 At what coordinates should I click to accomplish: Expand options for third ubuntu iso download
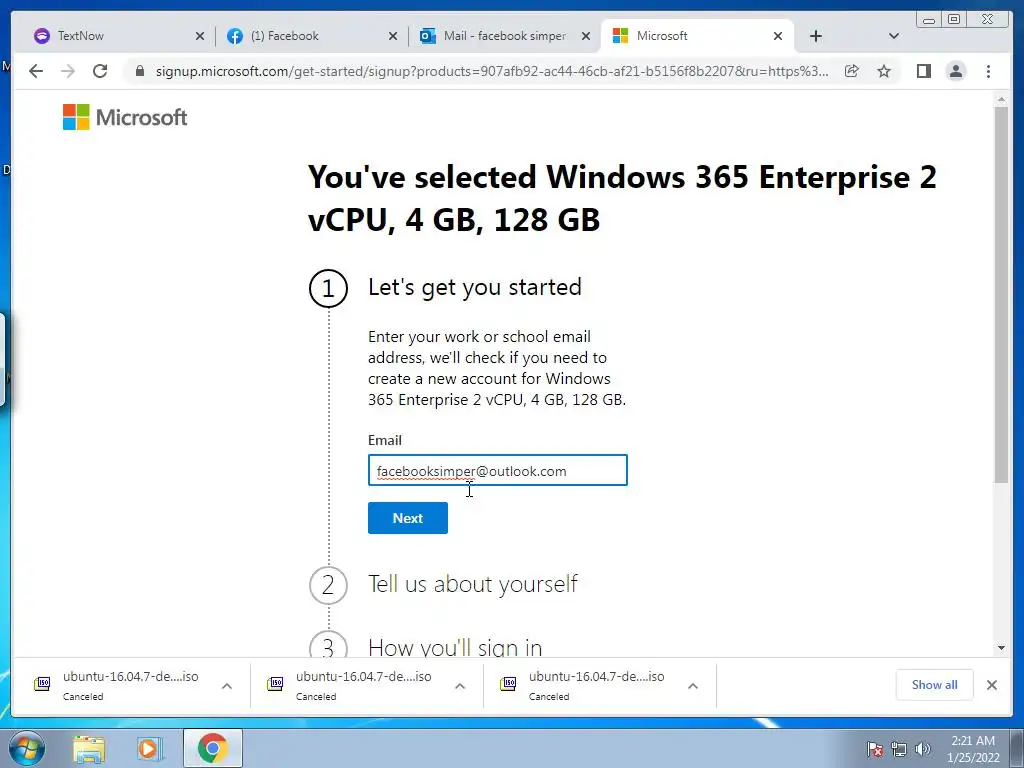pyautogui.click(x=693, y=686)
